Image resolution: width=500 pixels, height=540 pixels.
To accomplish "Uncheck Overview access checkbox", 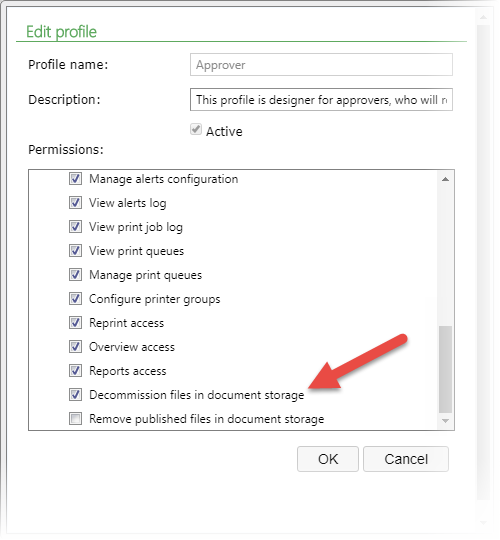I will tap(75, 347).
